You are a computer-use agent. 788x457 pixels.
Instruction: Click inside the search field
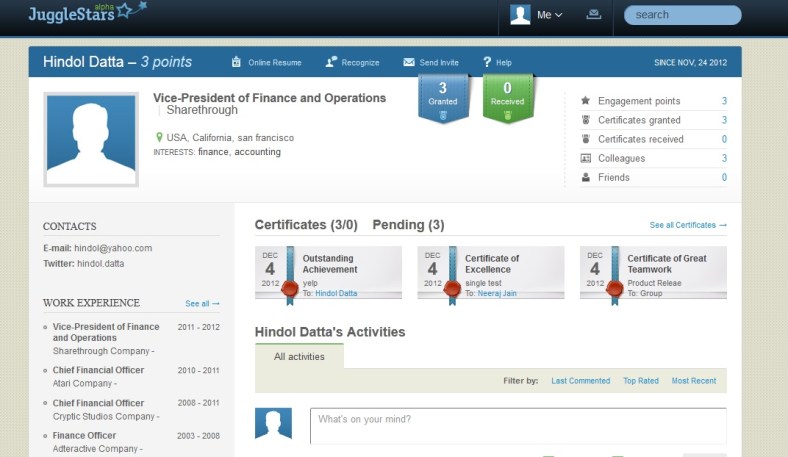[685, 15]
